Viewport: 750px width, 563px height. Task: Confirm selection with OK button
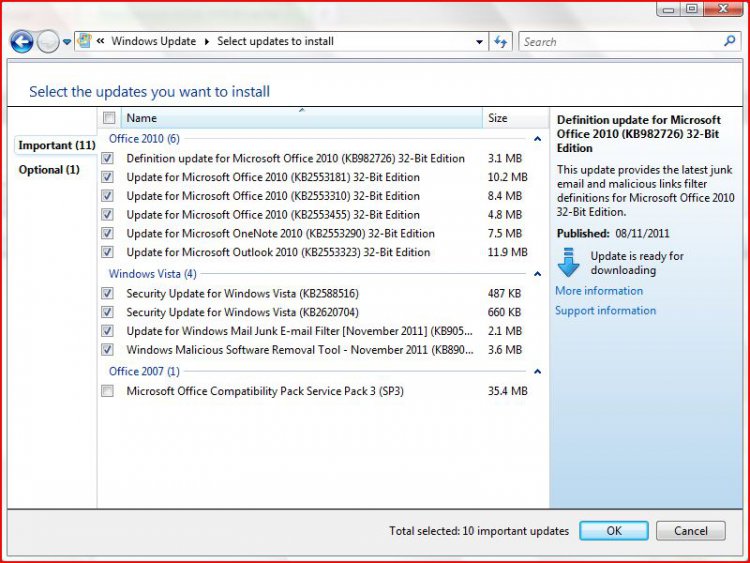[x=614, y=531]
